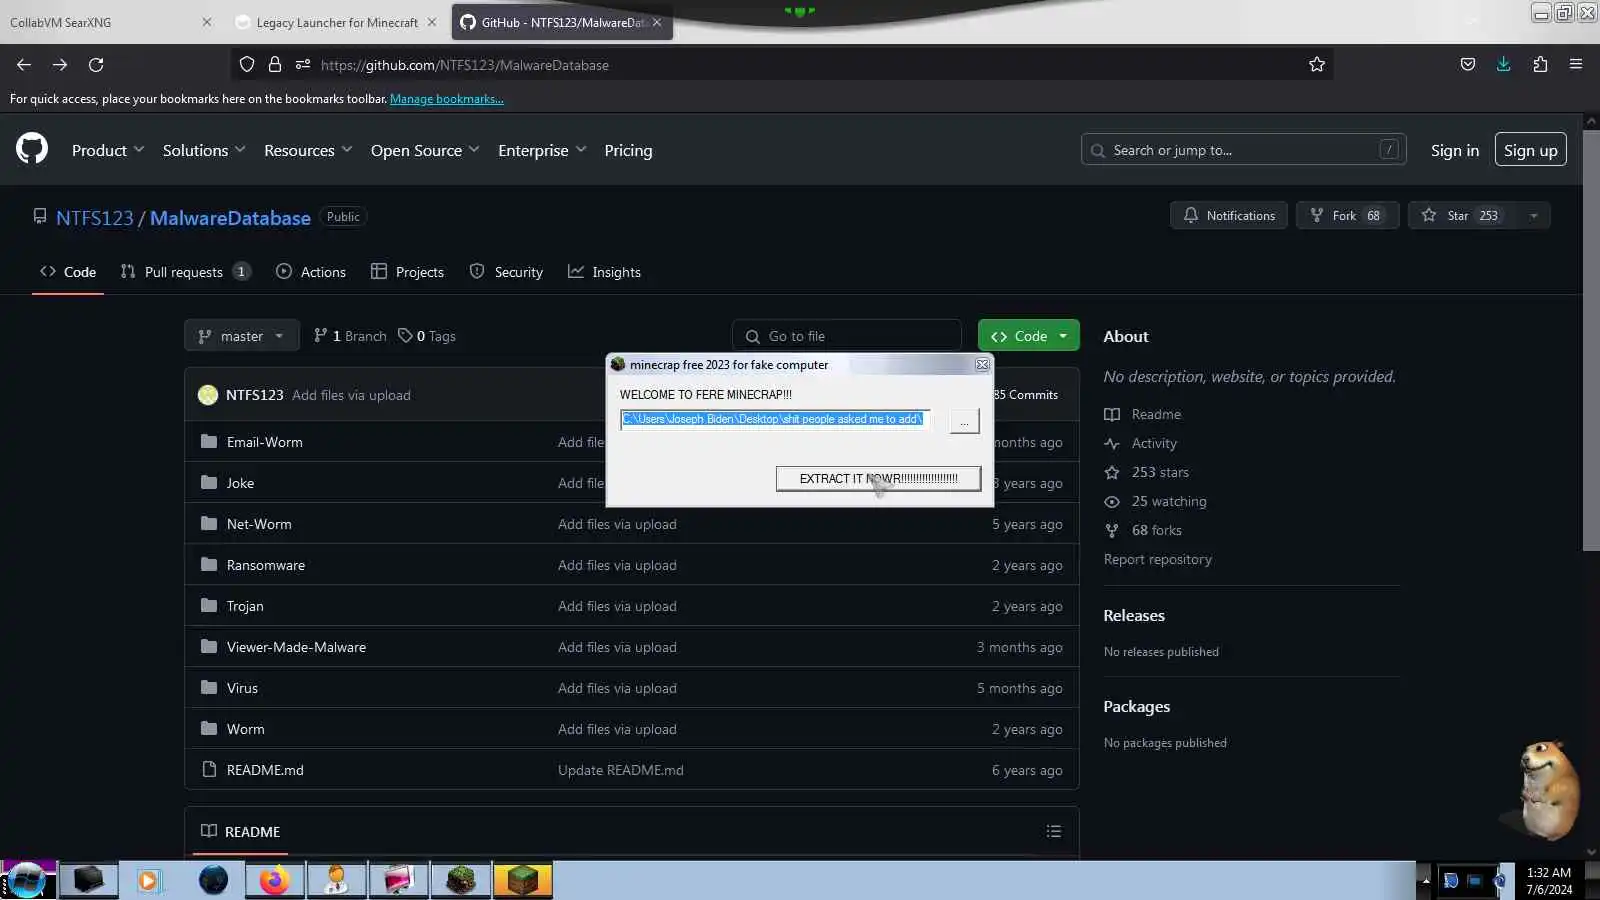
Task: Open the NTFS123 owner link in the repo title
Action: pos(95,218)
